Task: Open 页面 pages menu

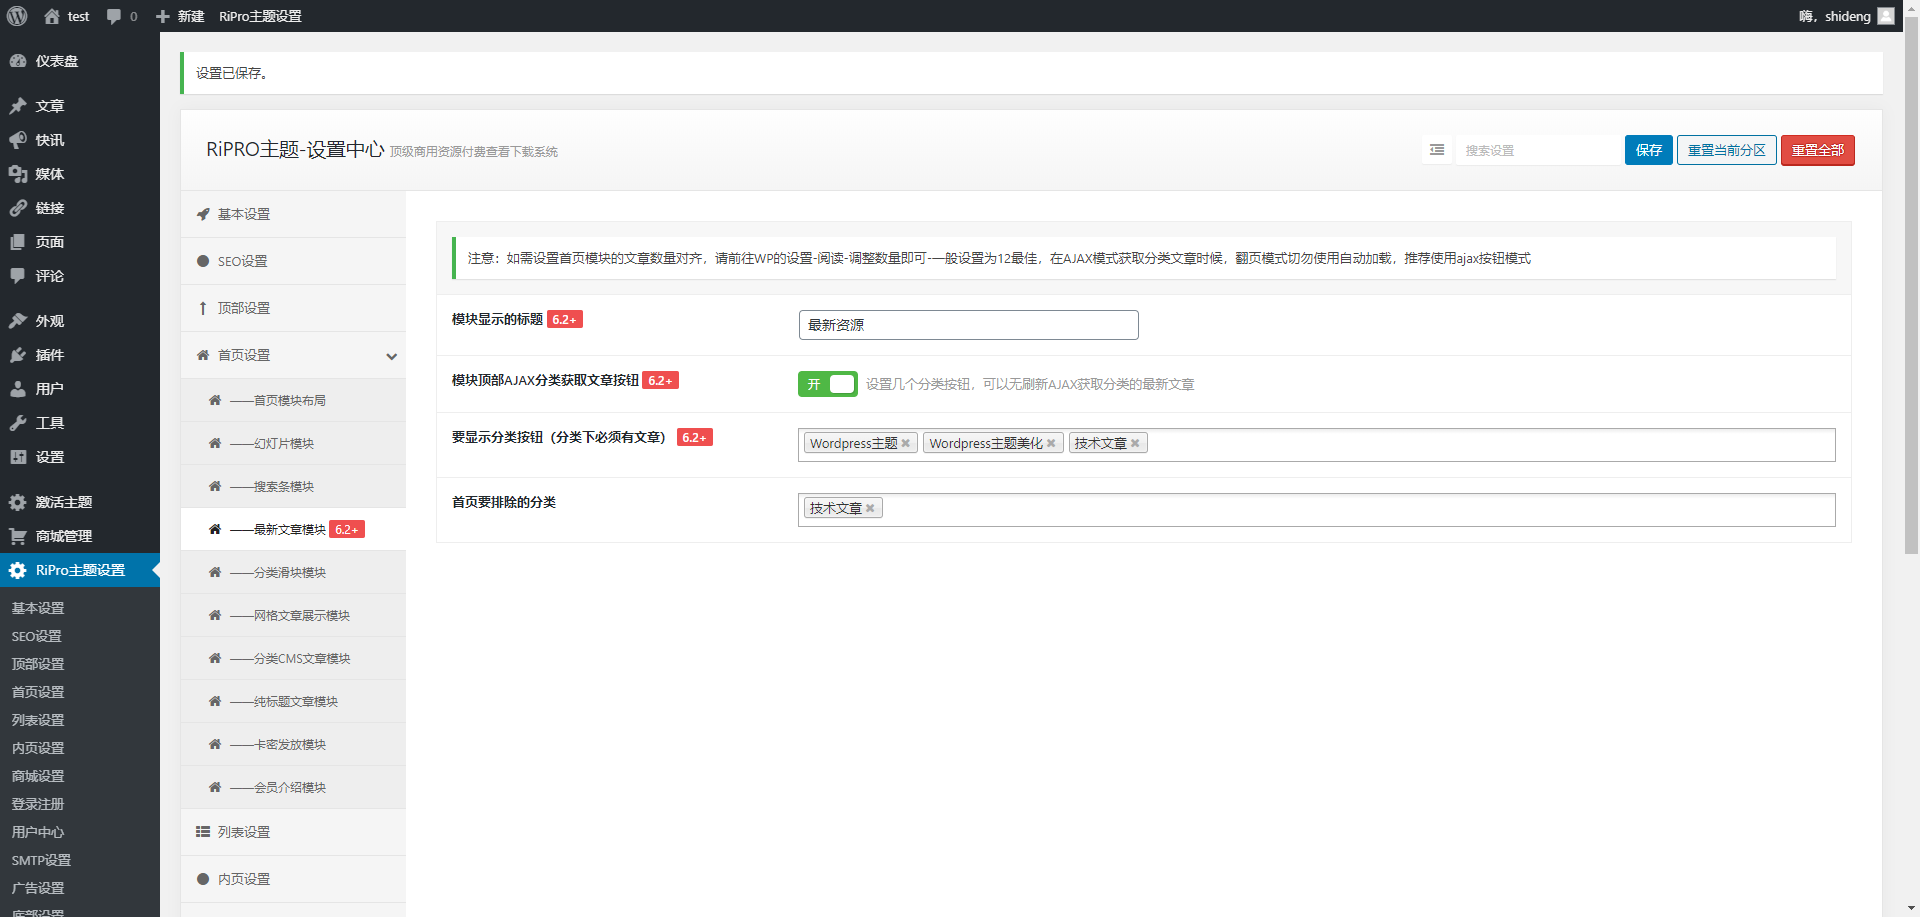Action: point(80,242)
